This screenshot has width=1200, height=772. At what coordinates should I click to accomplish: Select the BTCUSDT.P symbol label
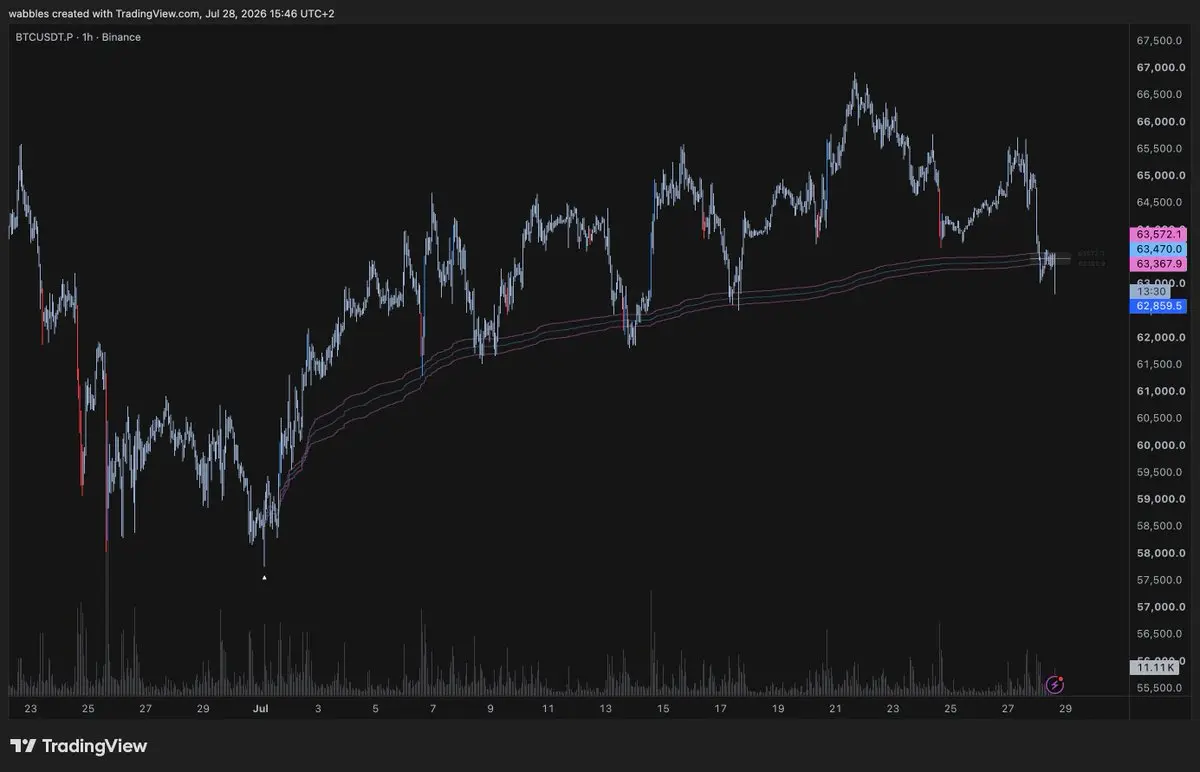tap(46, 37)
